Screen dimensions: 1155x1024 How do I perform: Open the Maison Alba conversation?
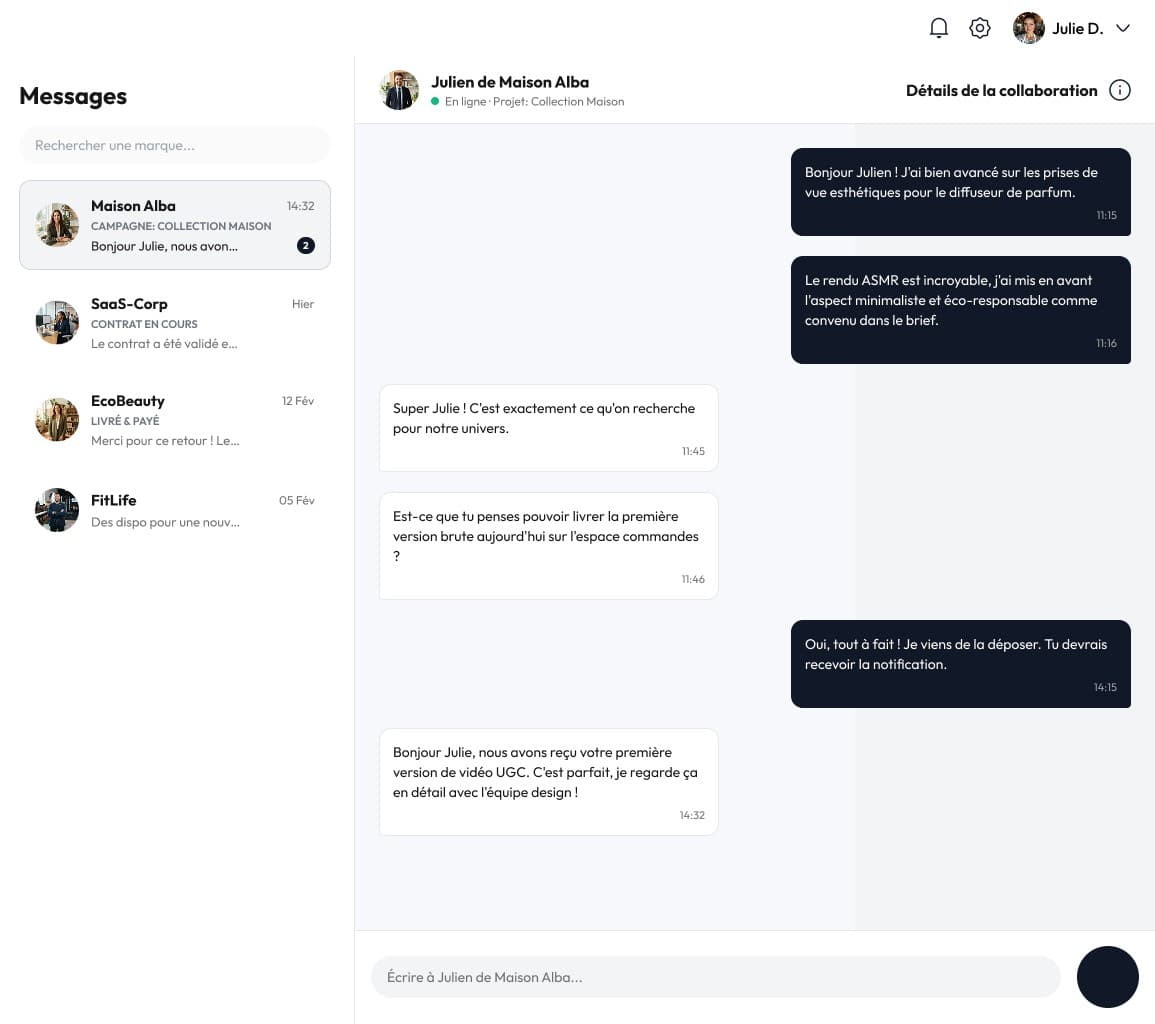coord(175,225)
